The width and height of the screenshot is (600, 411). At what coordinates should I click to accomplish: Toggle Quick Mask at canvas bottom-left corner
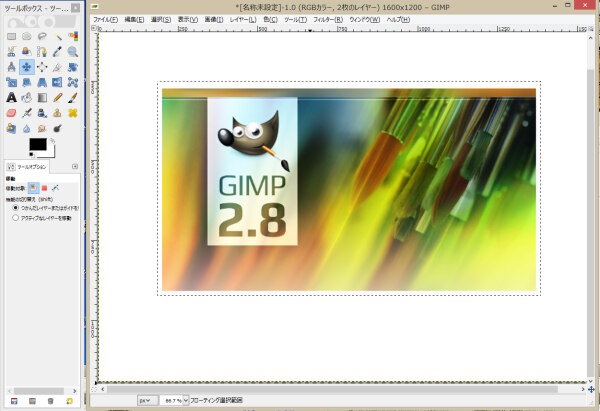coord(94,389)
